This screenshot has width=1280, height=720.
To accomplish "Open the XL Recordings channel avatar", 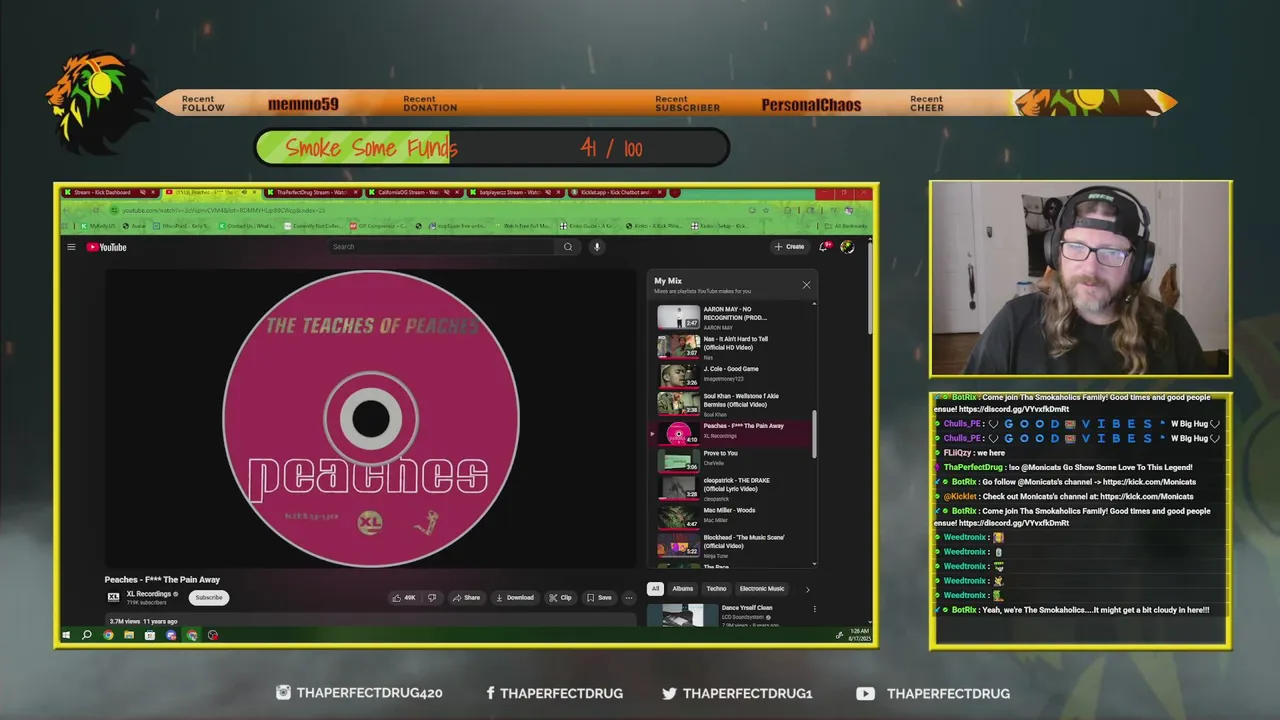I will (114, 597).
